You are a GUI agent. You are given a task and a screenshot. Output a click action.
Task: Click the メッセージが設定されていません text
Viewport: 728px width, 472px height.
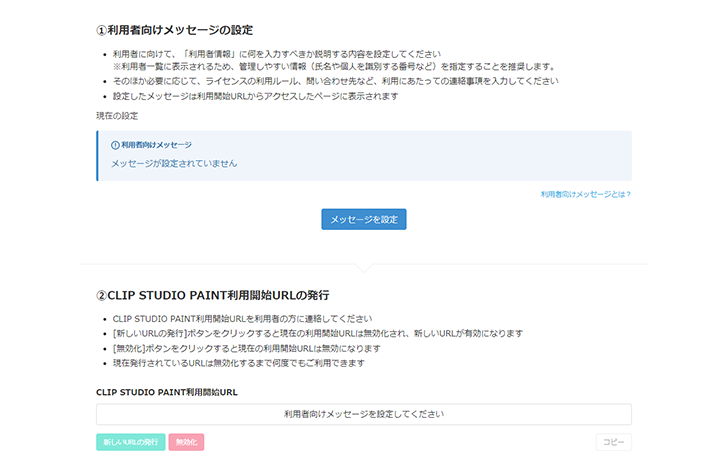(x=174, y=163)
